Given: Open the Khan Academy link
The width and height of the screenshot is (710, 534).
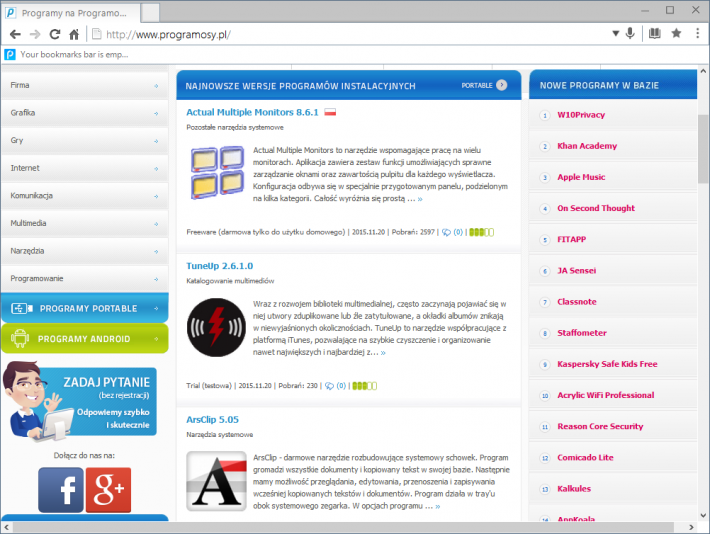Looking at the screenshot, I should coord(587,146).
